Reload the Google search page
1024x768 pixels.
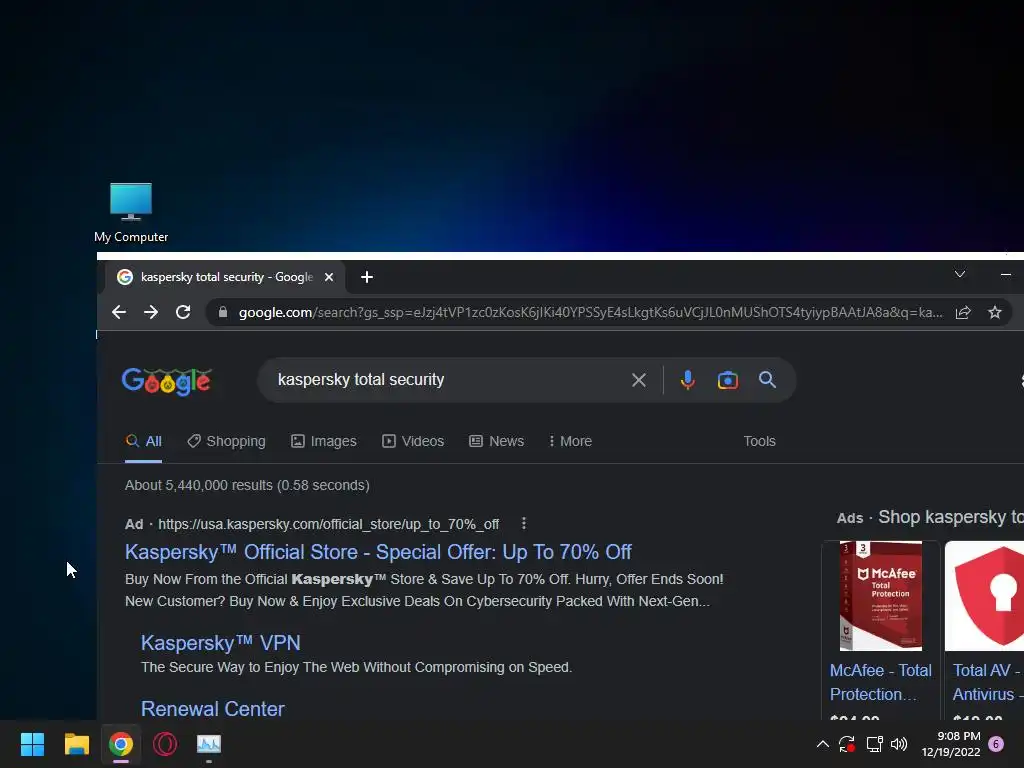click(183, 312)
